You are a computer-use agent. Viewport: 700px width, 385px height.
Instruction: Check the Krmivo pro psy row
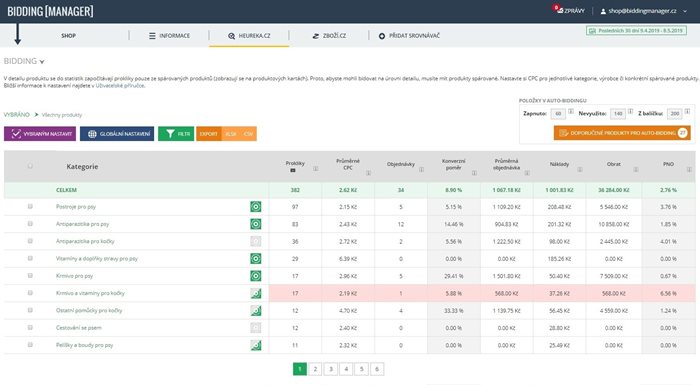(30, 276)
